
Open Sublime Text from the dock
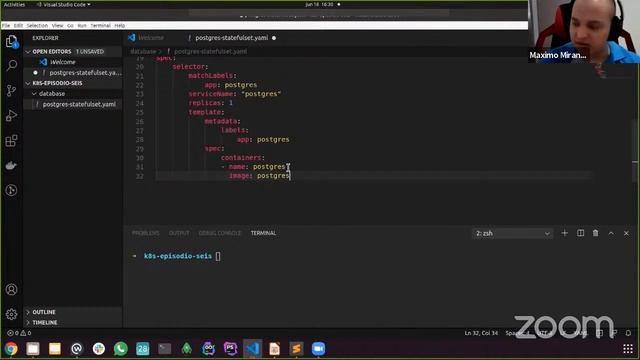[296, 349]
